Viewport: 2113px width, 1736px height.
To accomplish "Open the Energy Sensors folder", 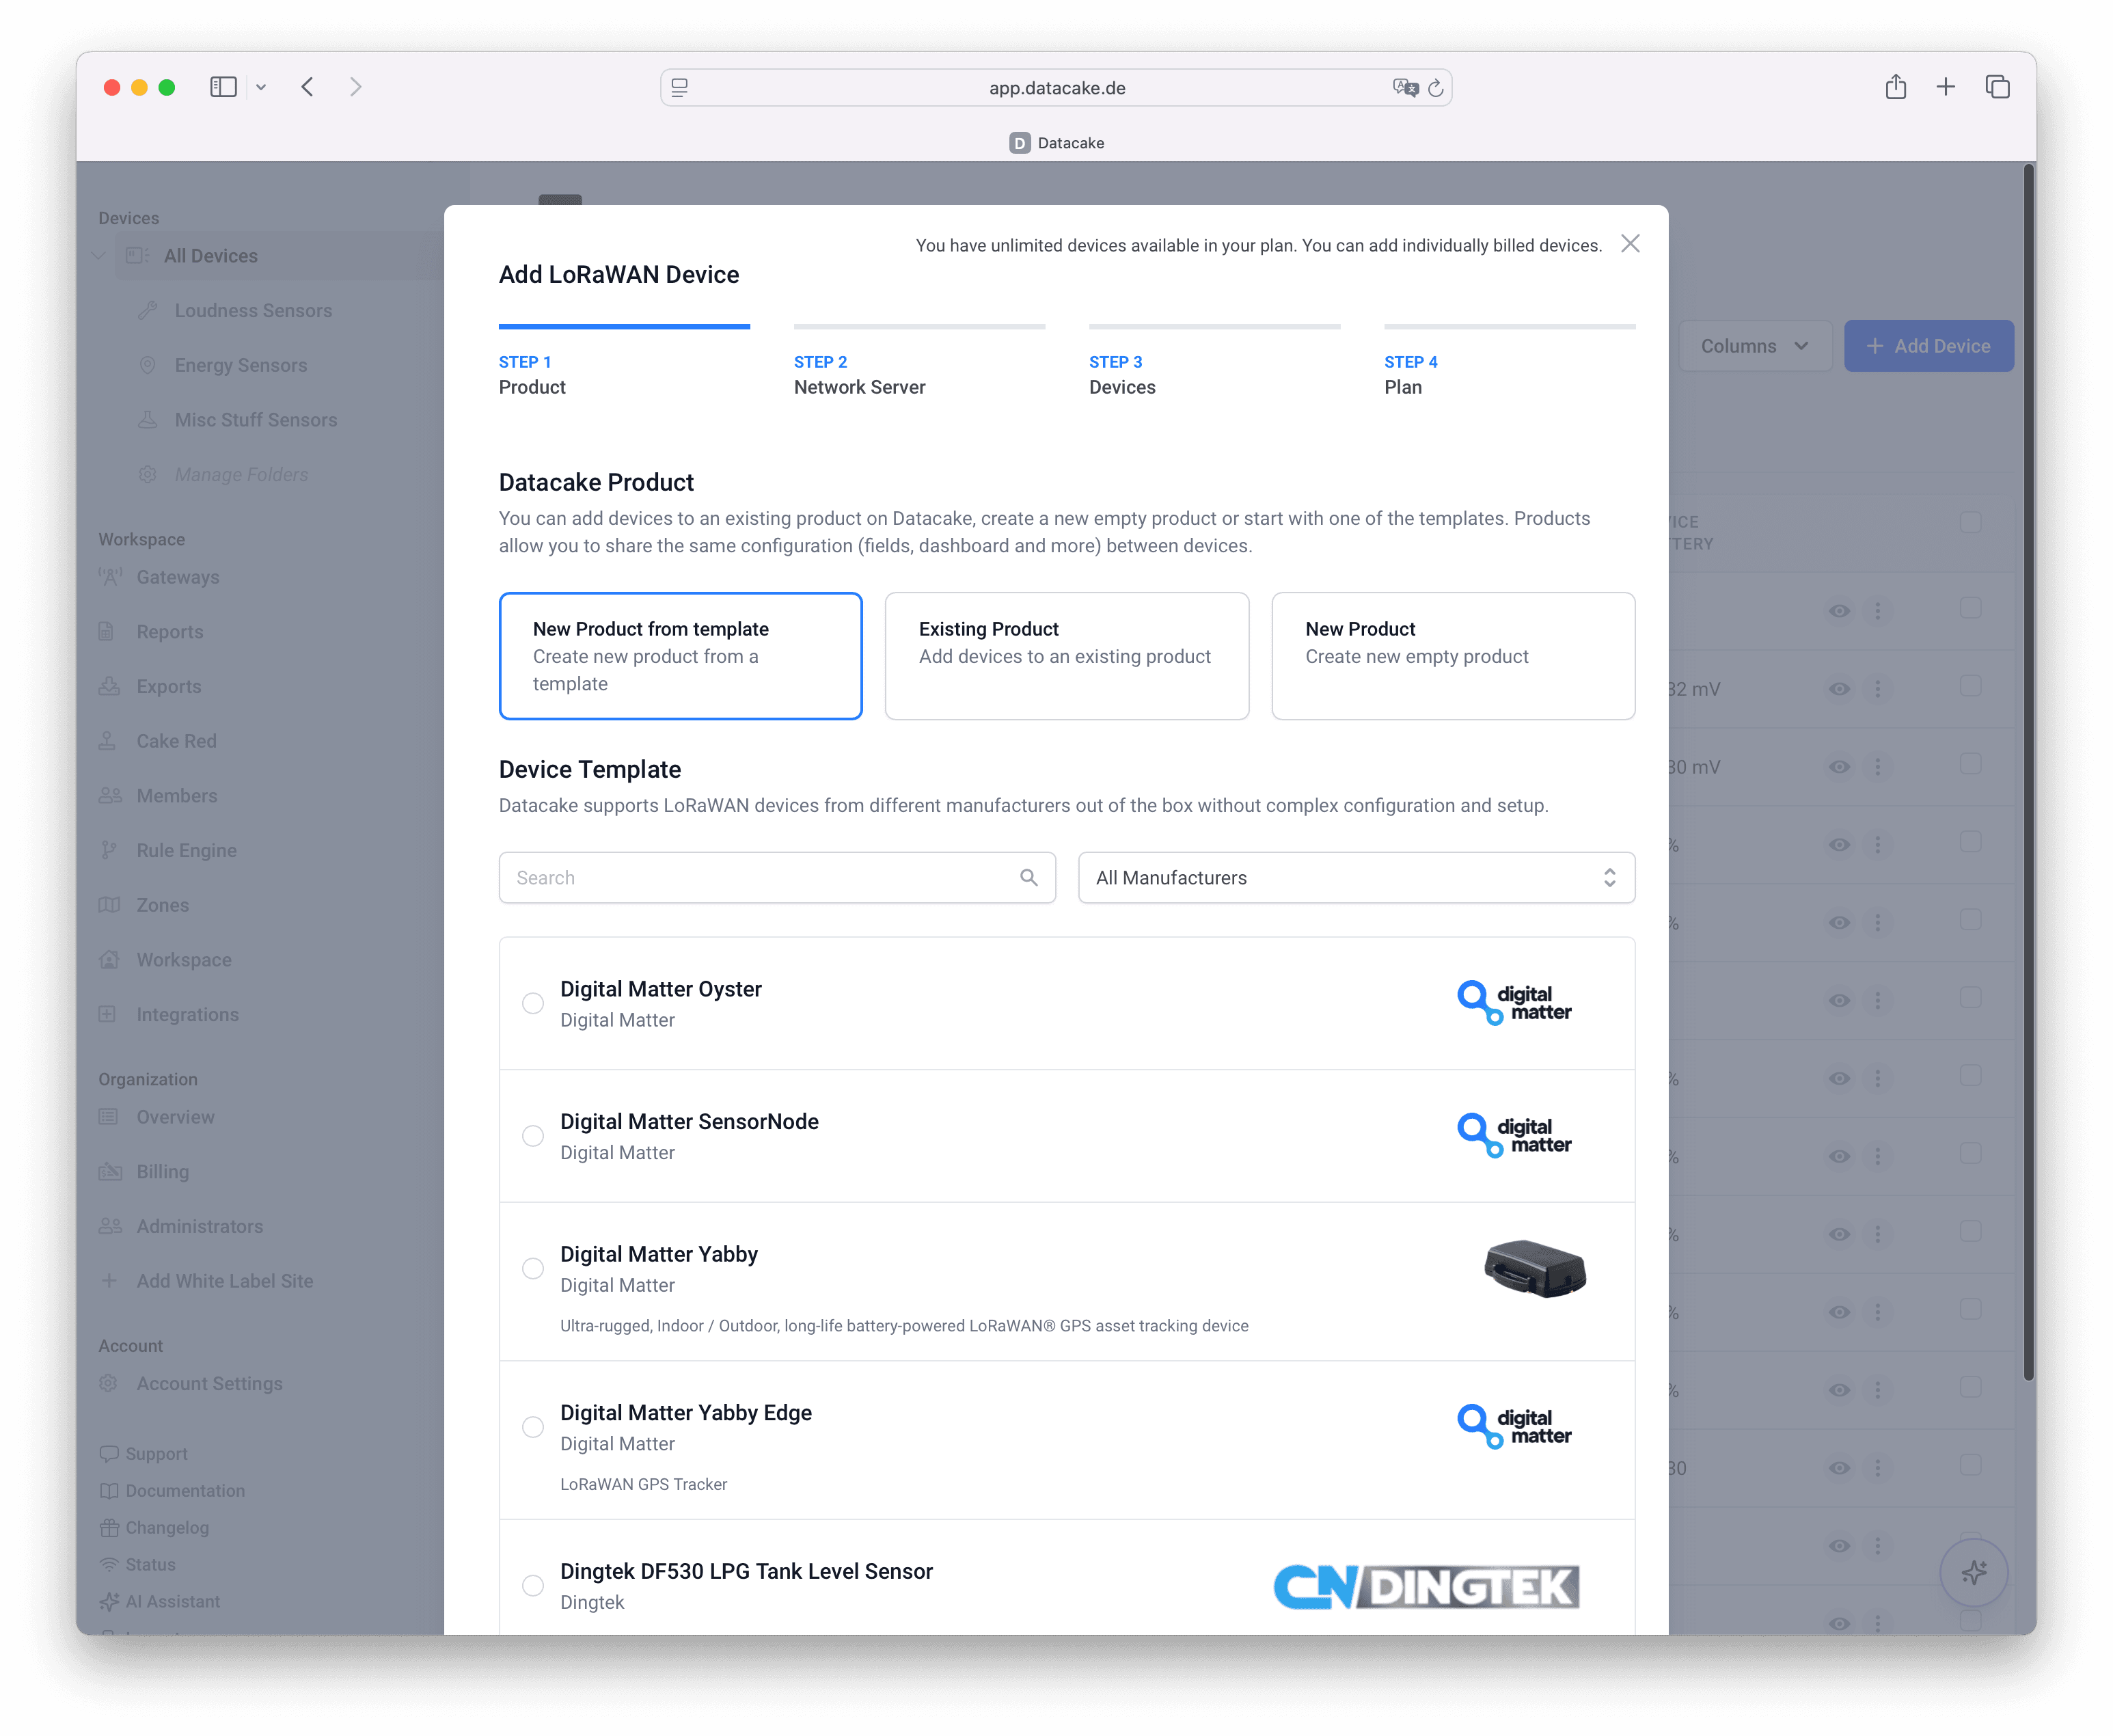I will (x=240, y=365).
